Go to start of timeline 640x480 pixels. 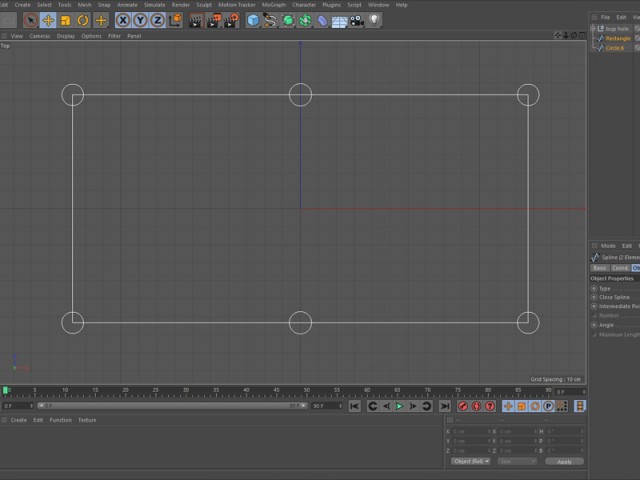[x=354, y=406]
